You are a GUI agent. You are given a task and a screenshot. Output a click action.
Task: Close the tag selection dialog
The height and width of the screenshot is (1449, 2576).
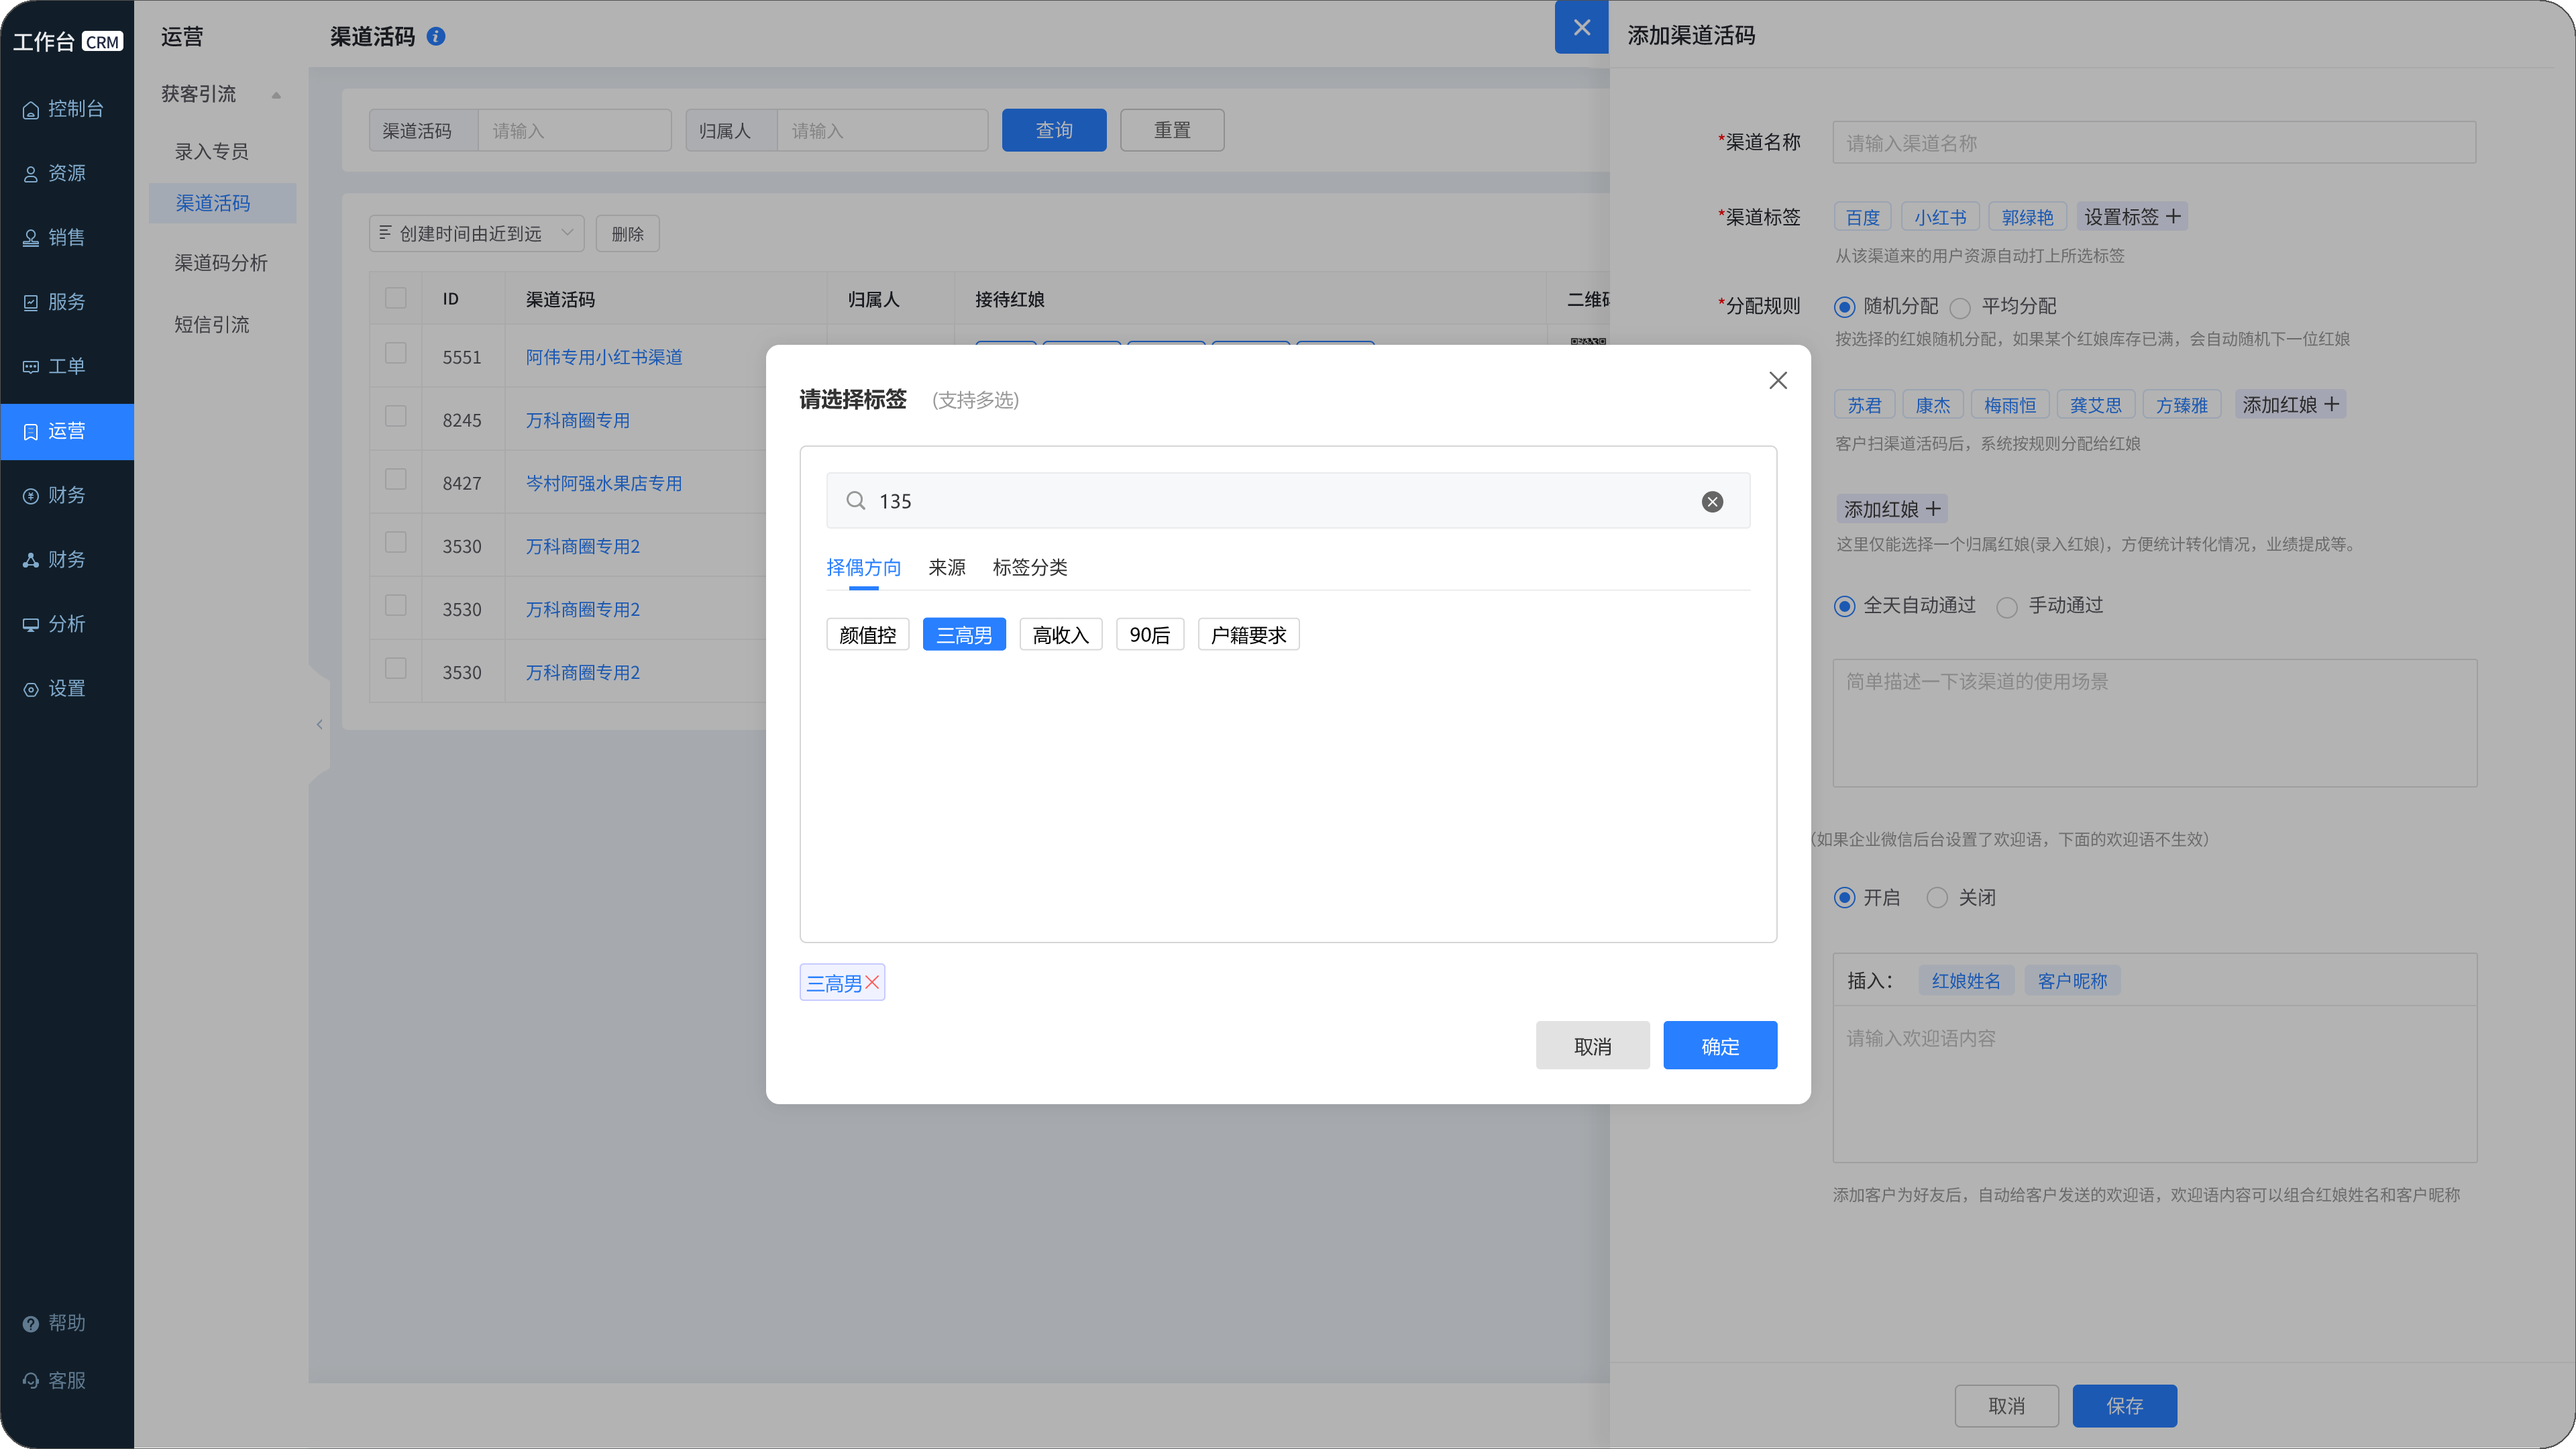point(1777,381)
